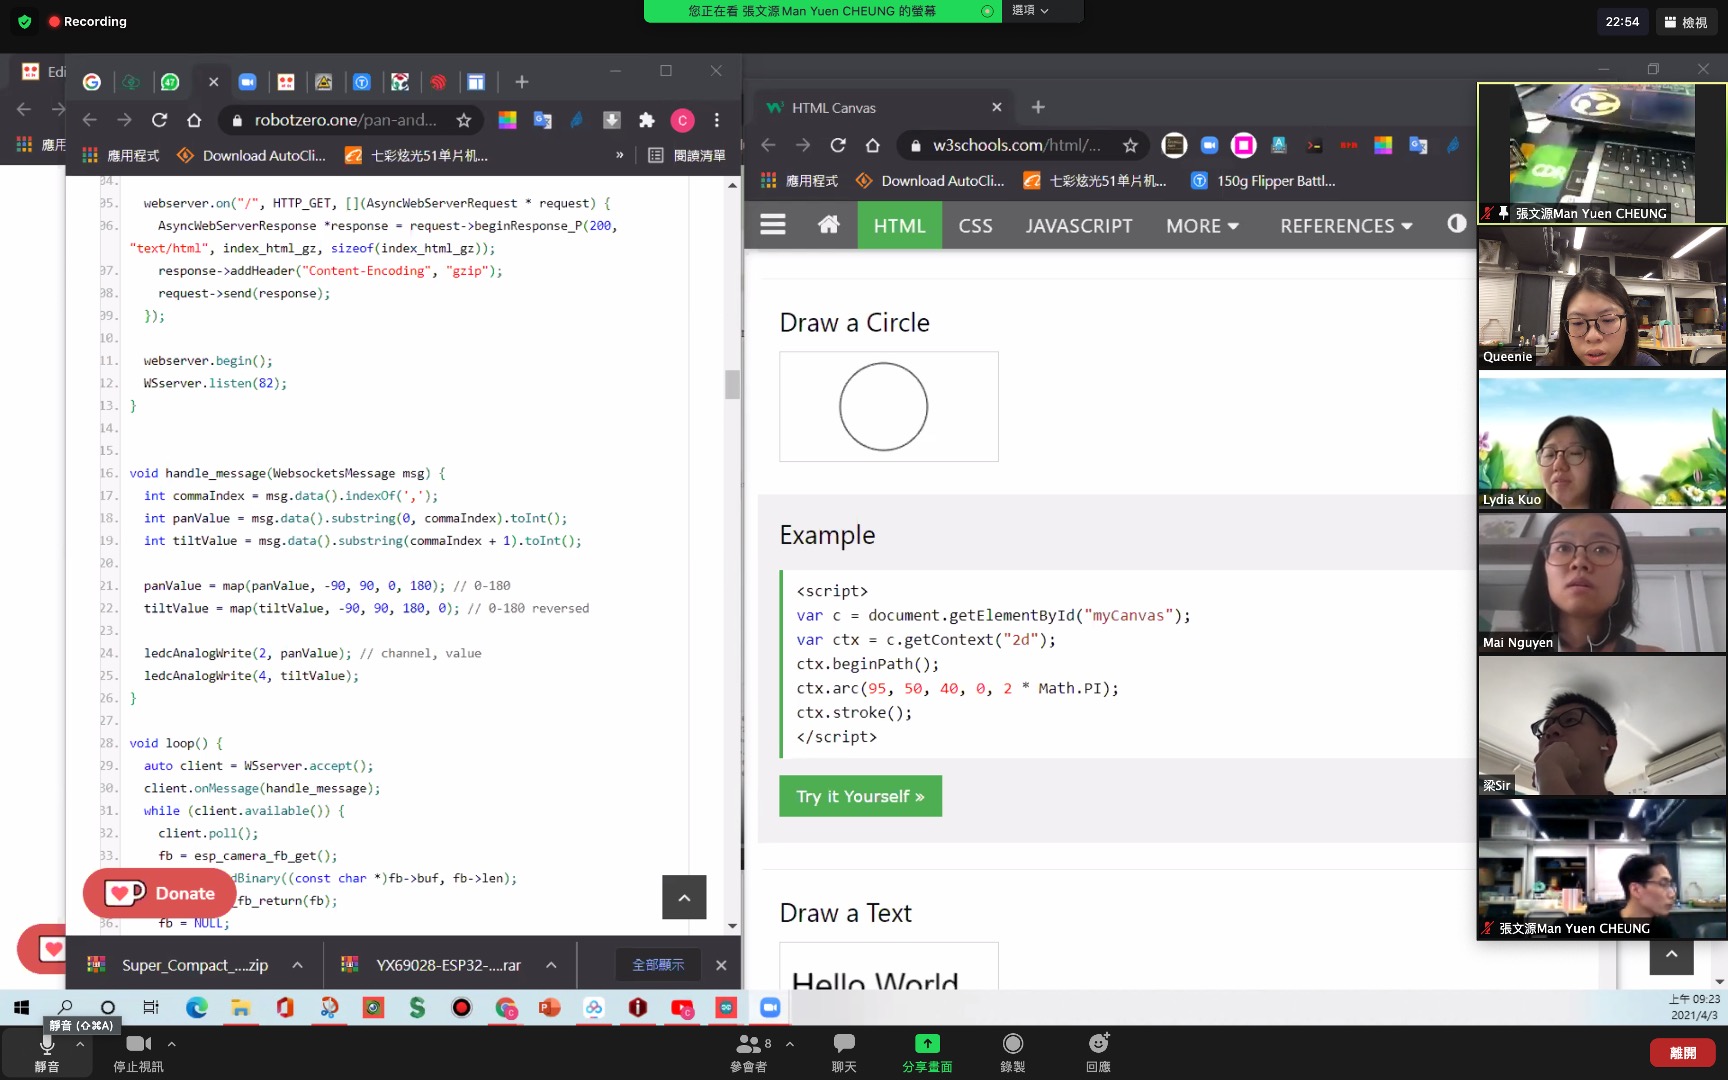Bookmark the w3schools page with the star
This screenshot has width=1728, height=1080.
coord(1130,145)
